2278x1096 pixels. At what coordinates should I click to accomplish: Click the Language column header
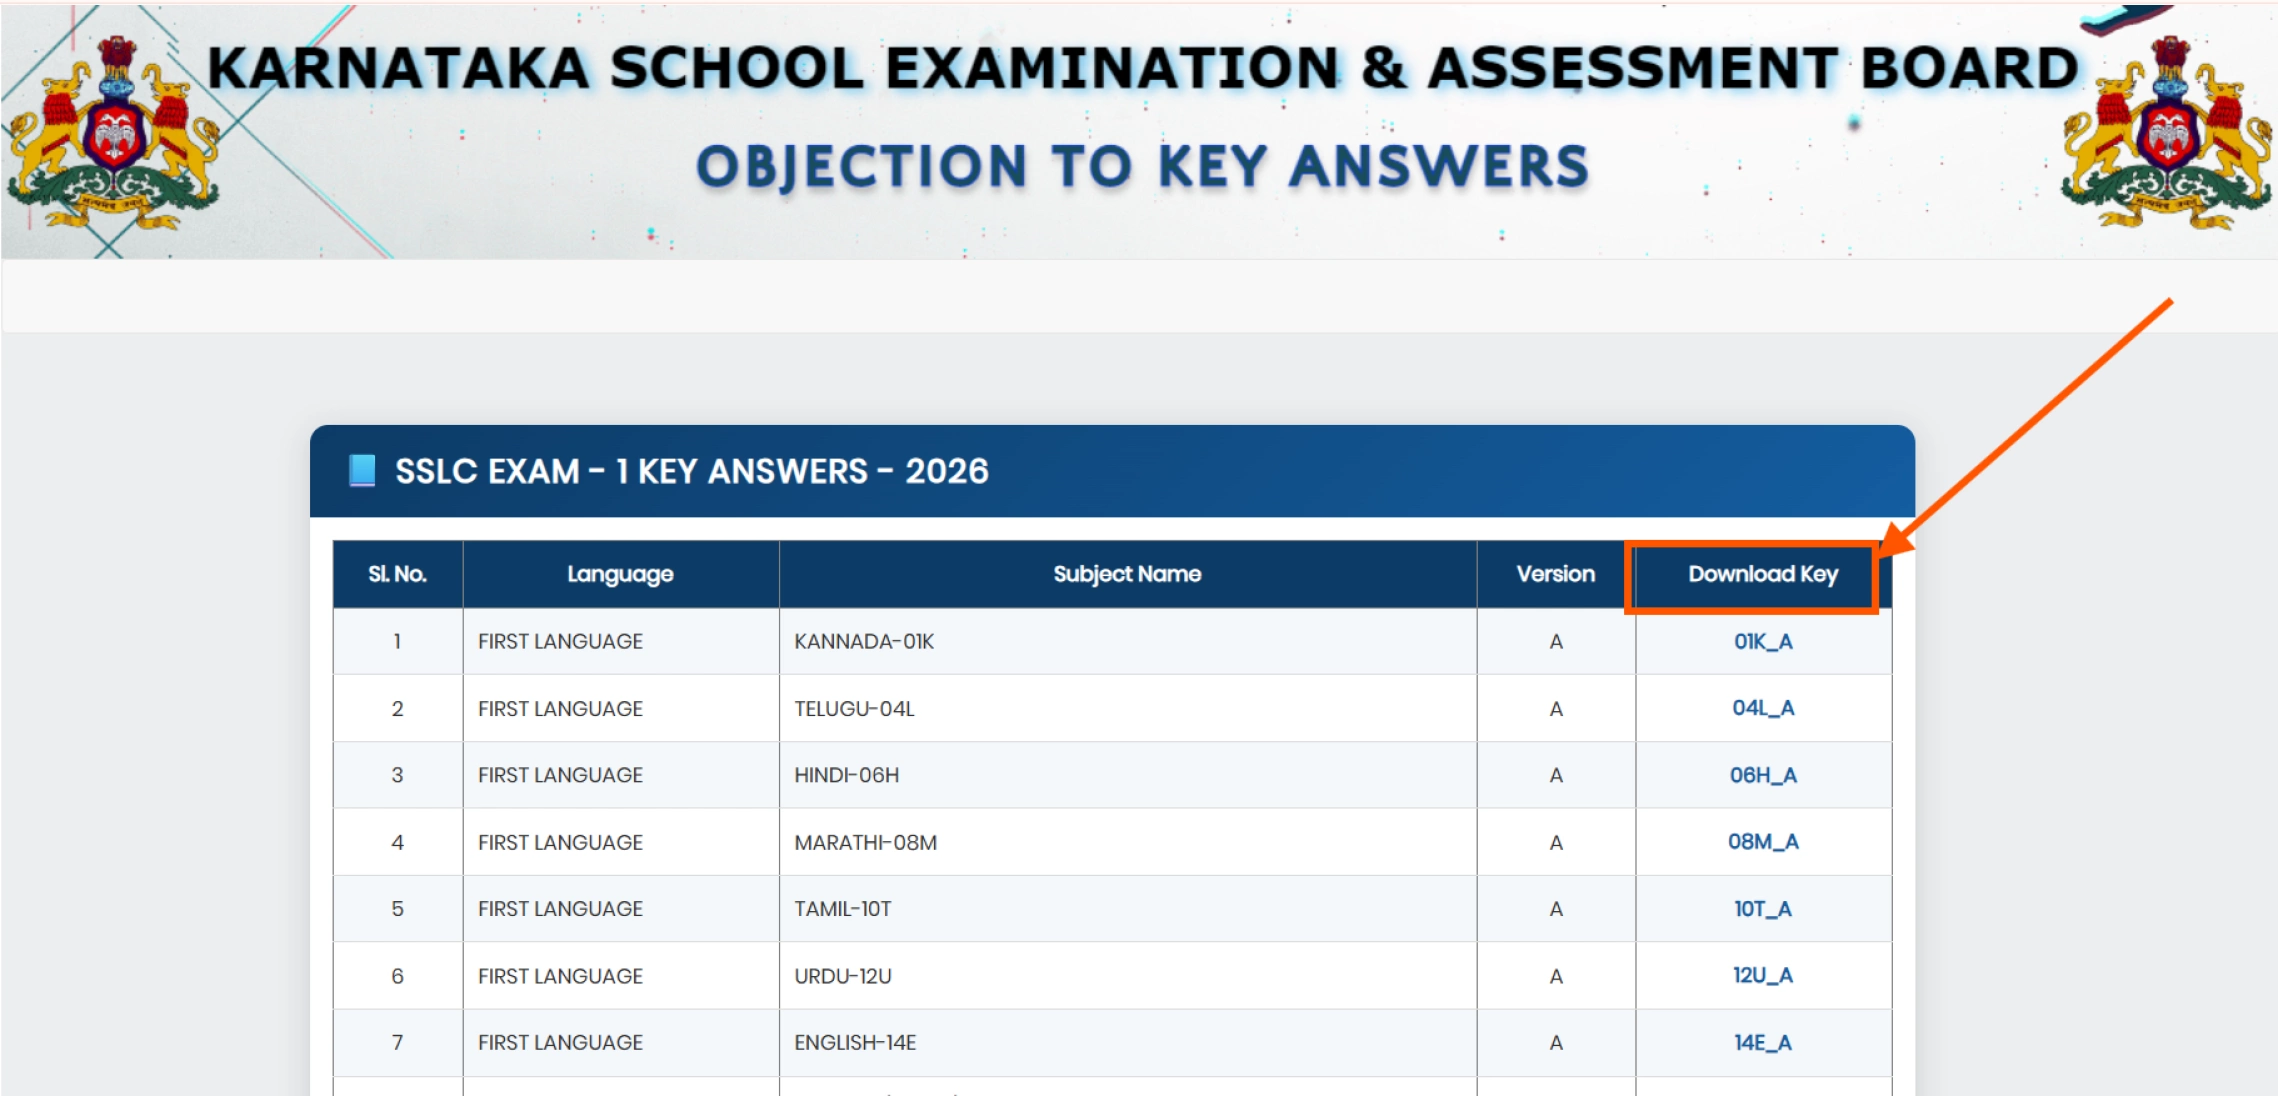point(620,574)
